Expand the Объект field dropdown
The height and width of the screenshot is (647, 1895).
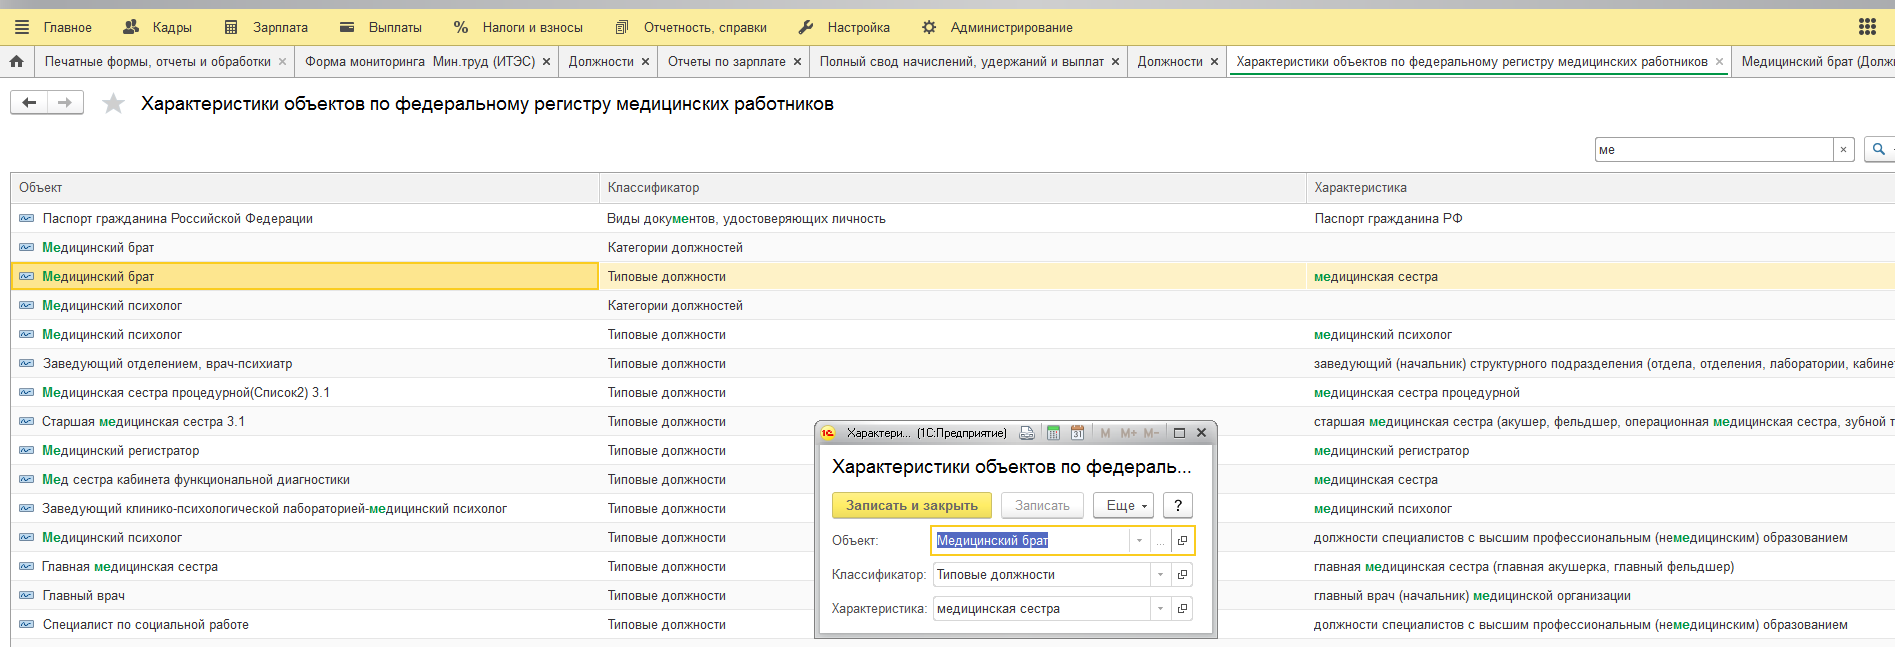pos(1139,541)
